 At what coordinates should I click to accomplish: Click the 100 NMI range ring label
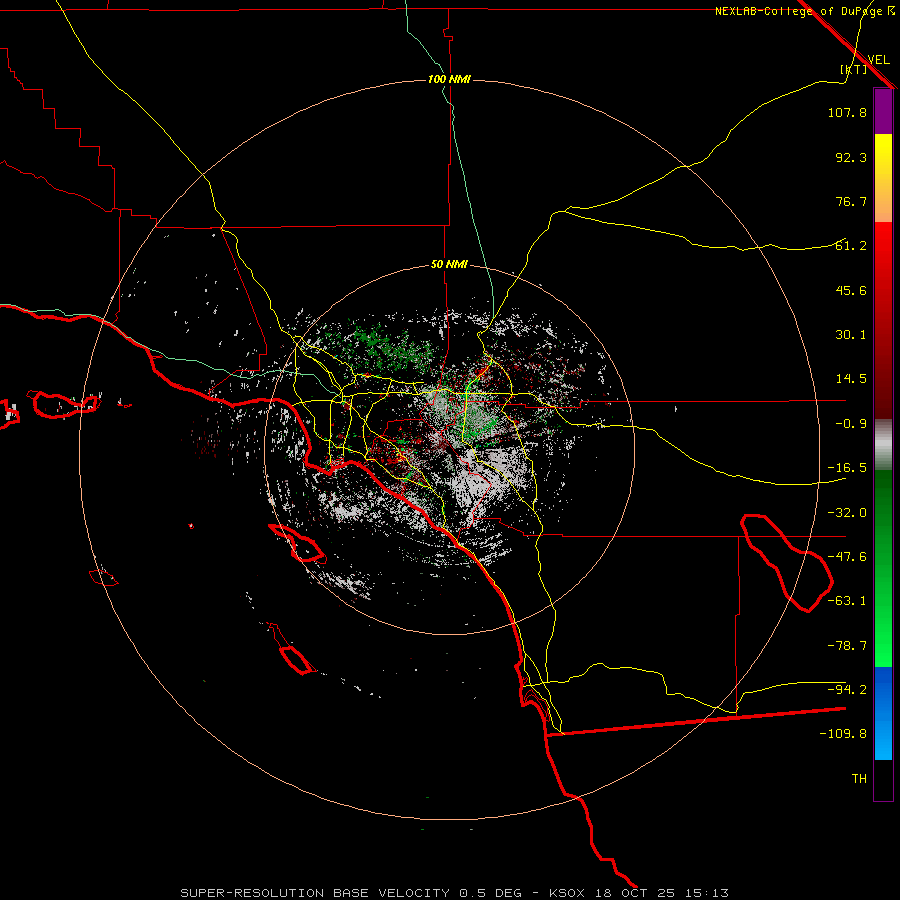[x=449, y=79]
